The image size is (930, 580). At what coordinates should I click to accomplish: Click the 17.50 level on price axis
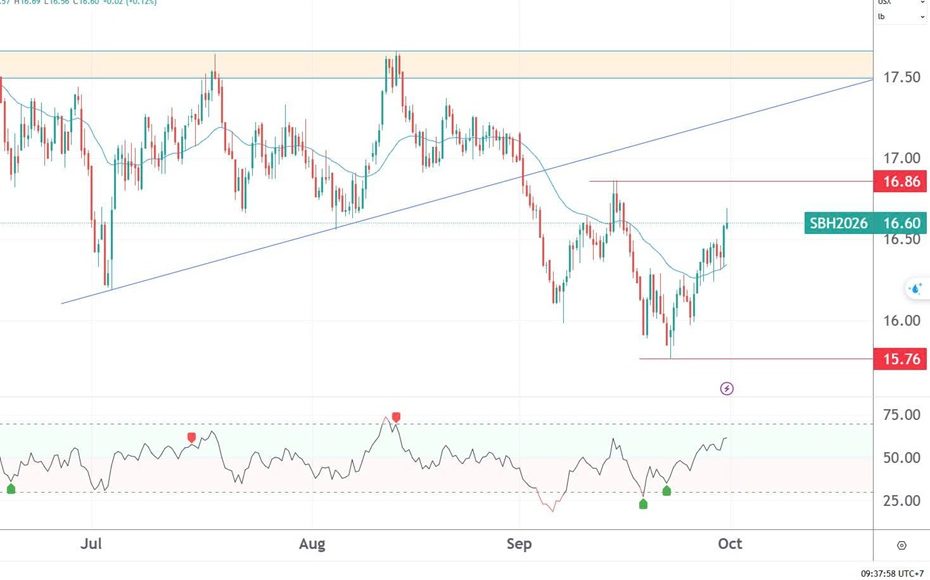click(901, 78)
